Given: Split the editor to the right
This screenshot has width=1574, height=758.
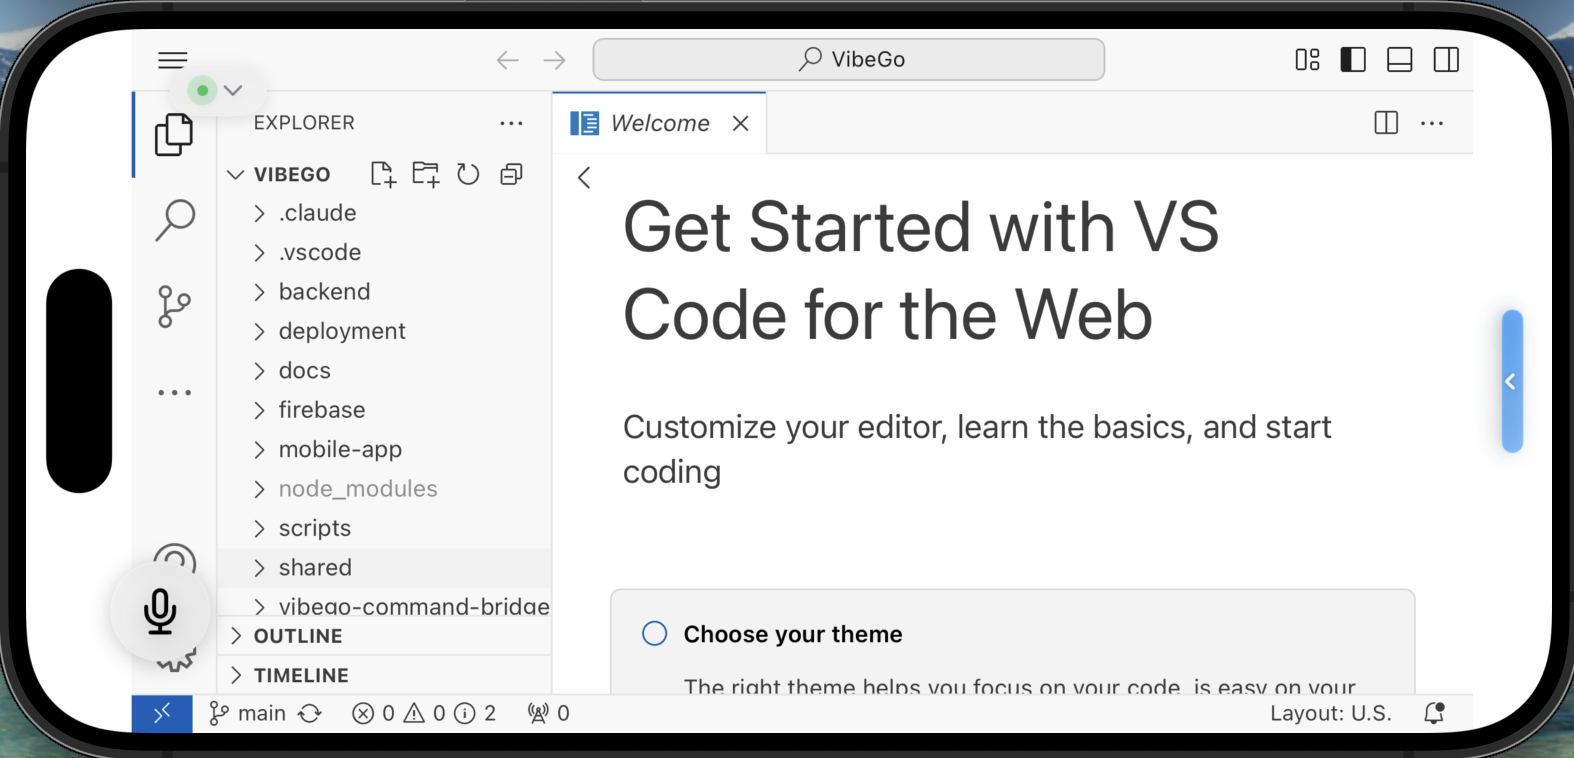Looking at the screenshot, I should (x=1386, y=123).
